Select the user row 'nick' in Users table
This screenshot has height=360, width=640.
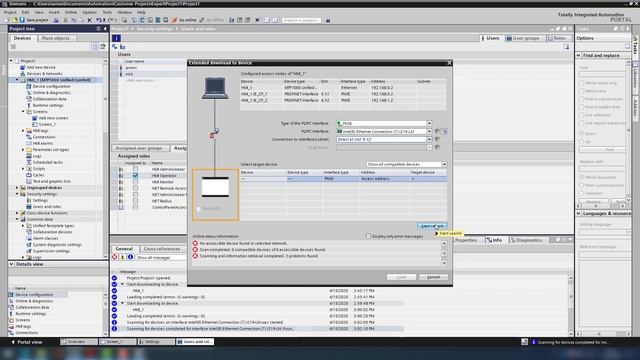coord(153,74)
